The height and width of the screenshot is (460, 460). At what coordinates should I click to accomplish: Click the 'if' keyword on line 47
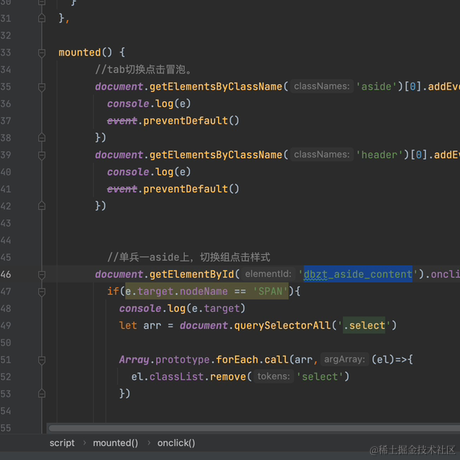click(113, 291)
